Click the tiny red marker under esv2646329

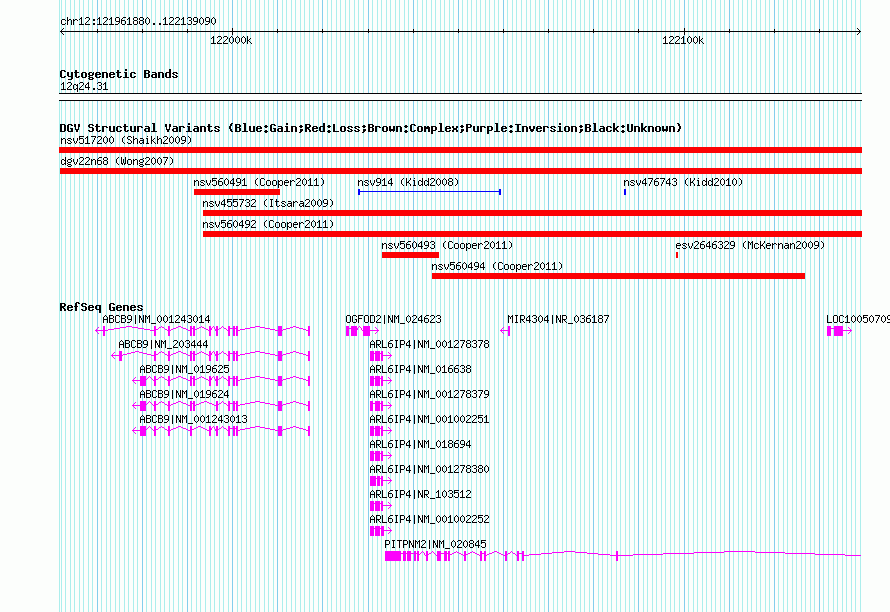point(677,255)
